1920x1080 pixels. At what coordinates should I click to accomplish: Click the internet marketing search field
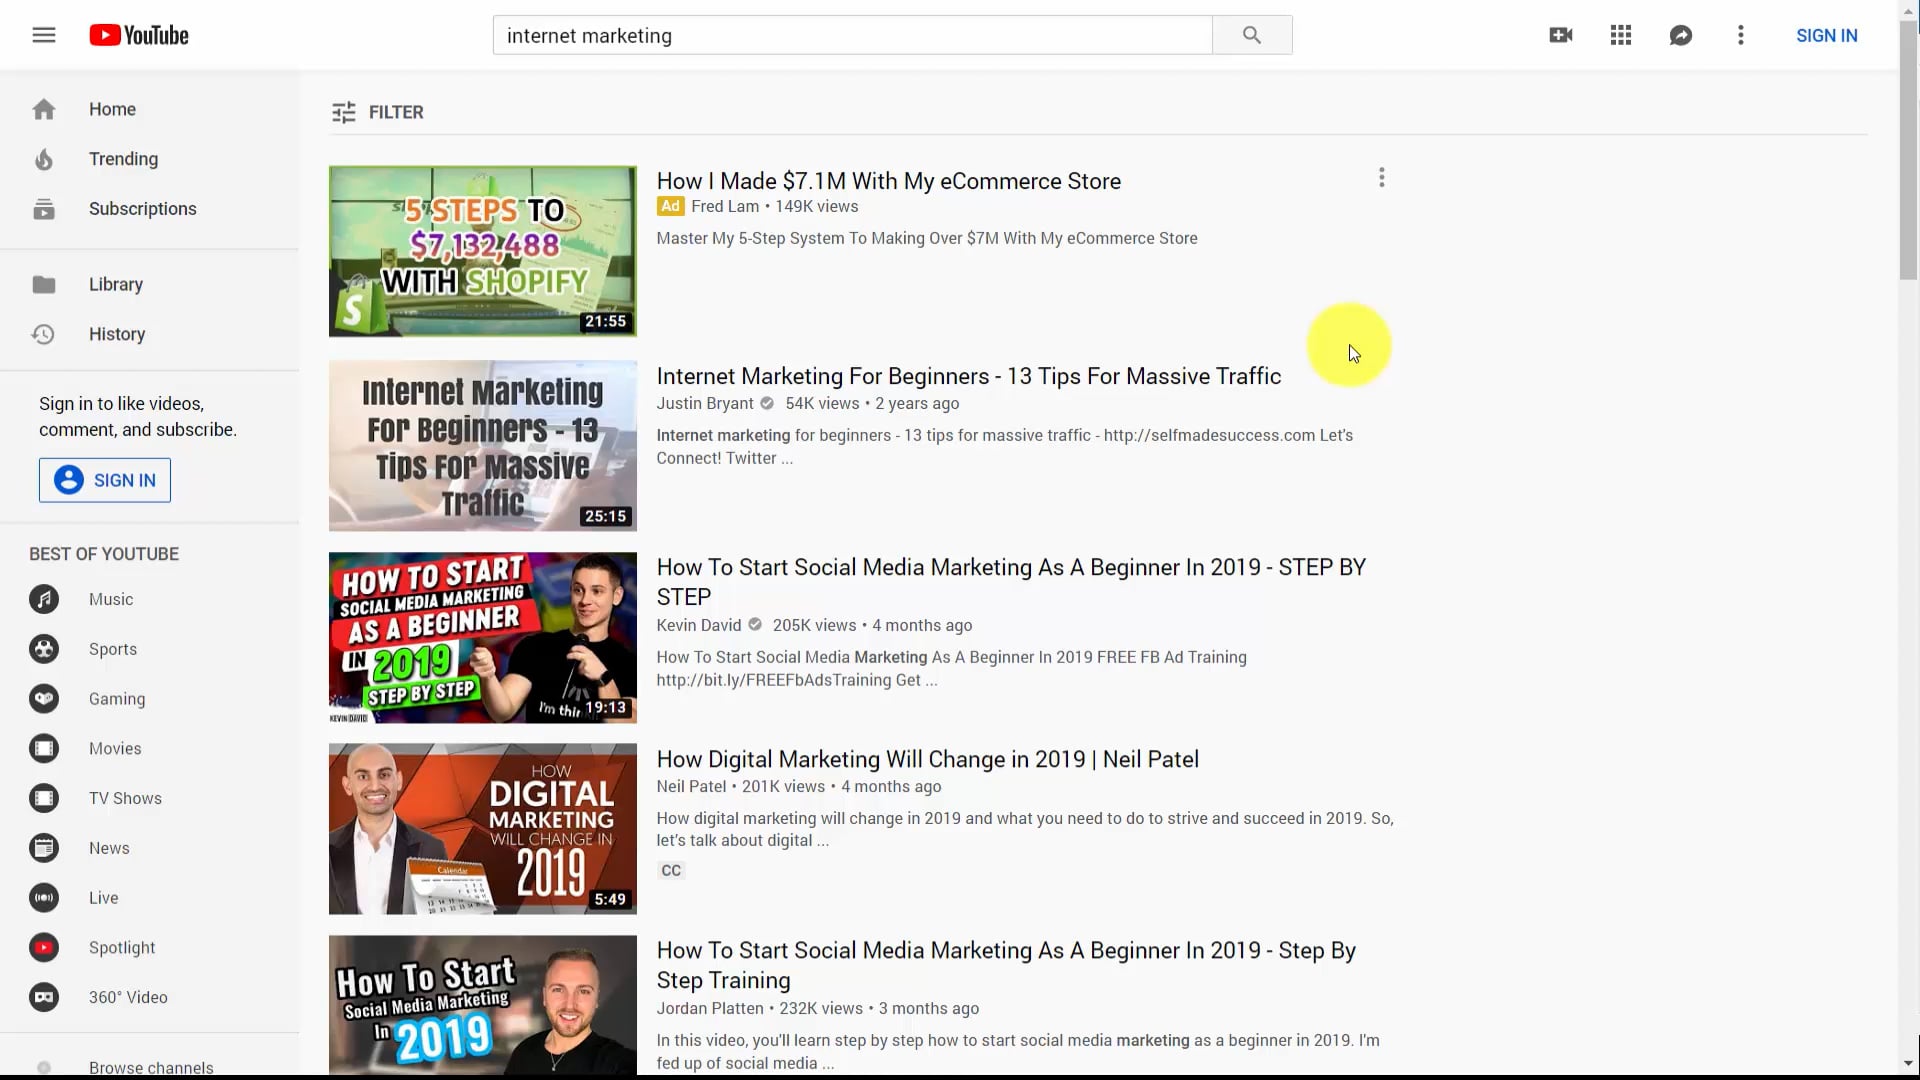tap(850, 35)
